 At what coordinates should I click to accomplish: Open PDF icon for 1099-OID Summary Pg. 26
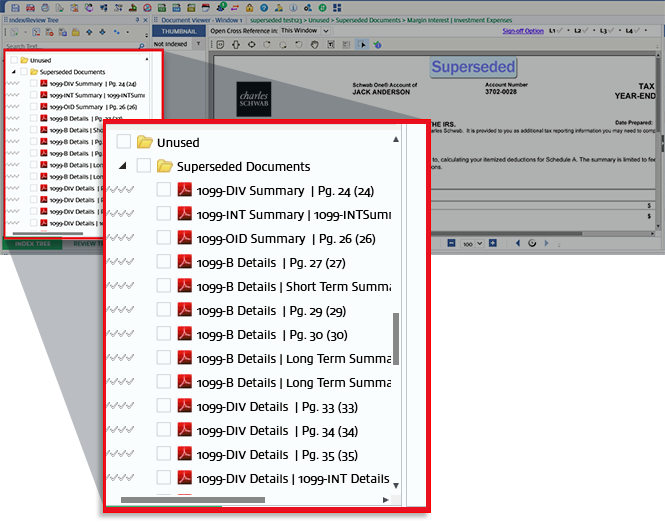pyautogui.click(x=184, y=238)
